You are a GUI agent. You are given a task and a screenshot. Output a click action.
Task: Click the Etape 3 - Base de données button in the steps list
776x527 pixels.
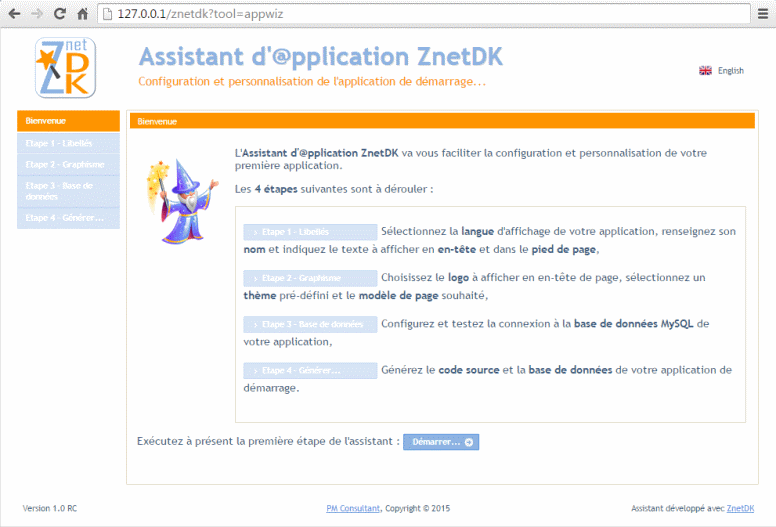[310, 324]
